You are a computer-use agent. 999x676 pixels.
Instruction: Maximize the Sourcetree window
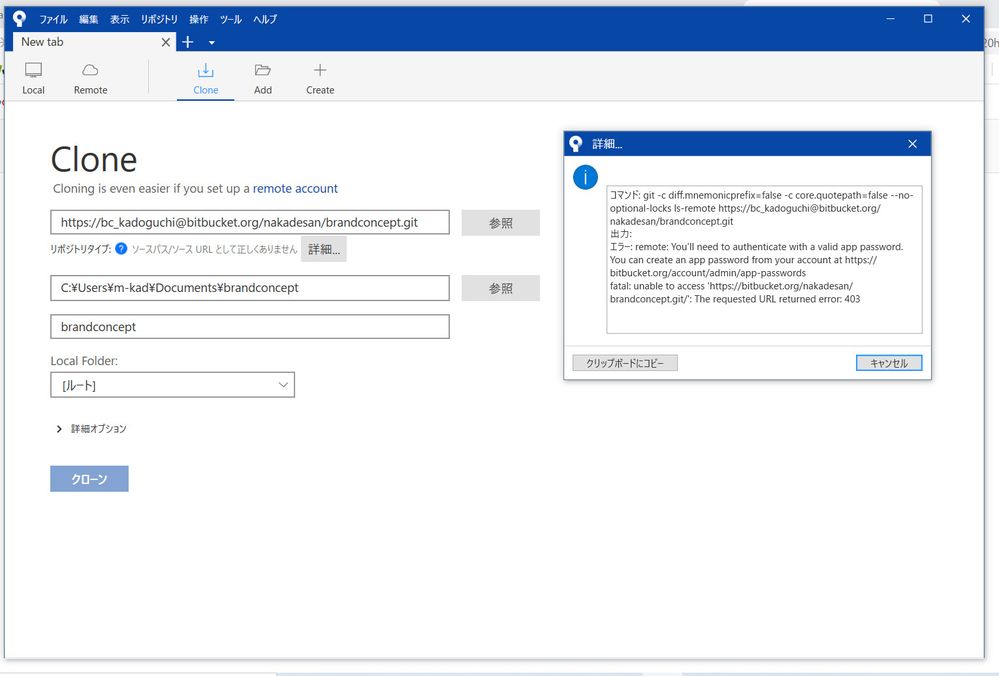click(x=928, y=19)
